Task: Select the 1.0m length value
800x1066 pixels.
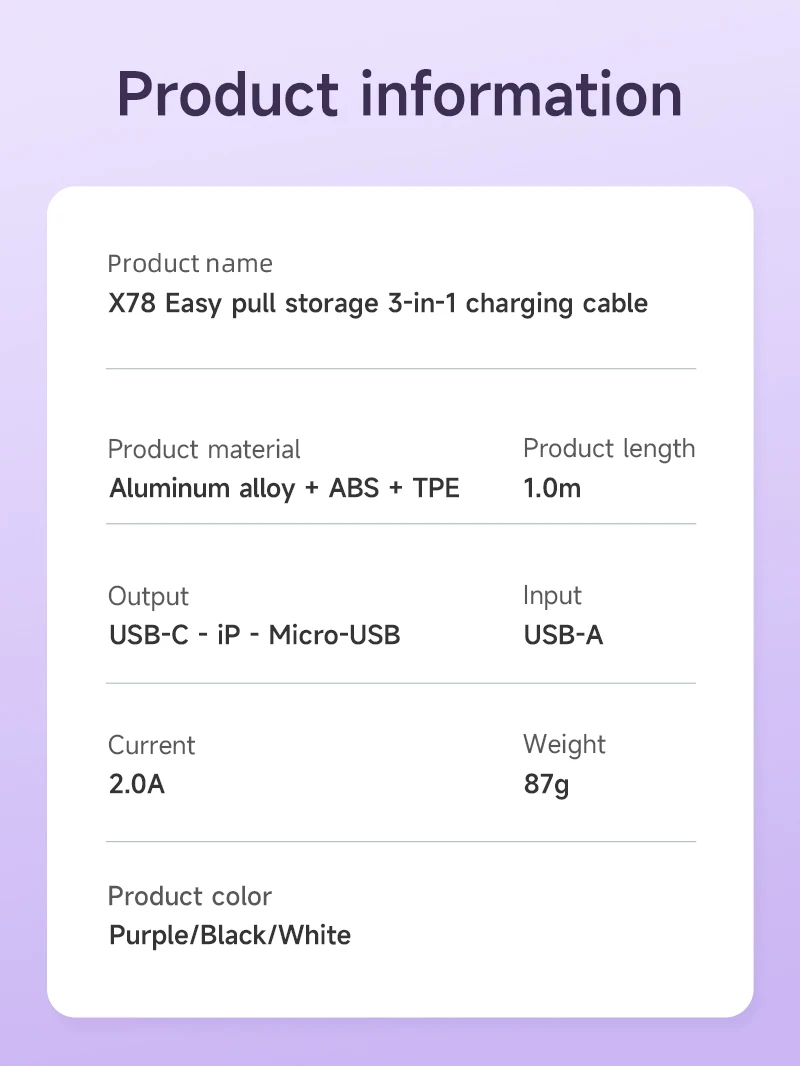Action: (x=552, y=489)
